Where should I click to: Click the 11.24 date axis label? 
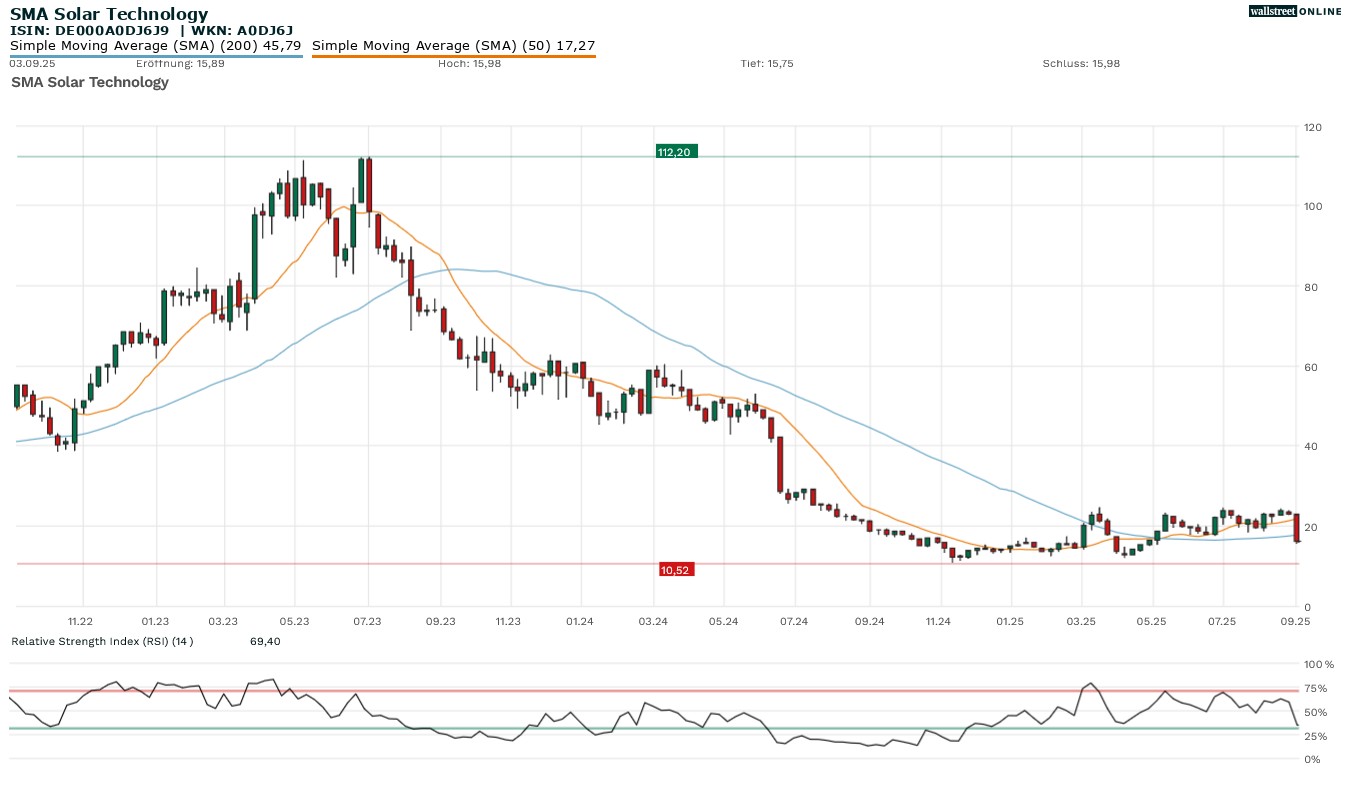(x=938, y=622)
